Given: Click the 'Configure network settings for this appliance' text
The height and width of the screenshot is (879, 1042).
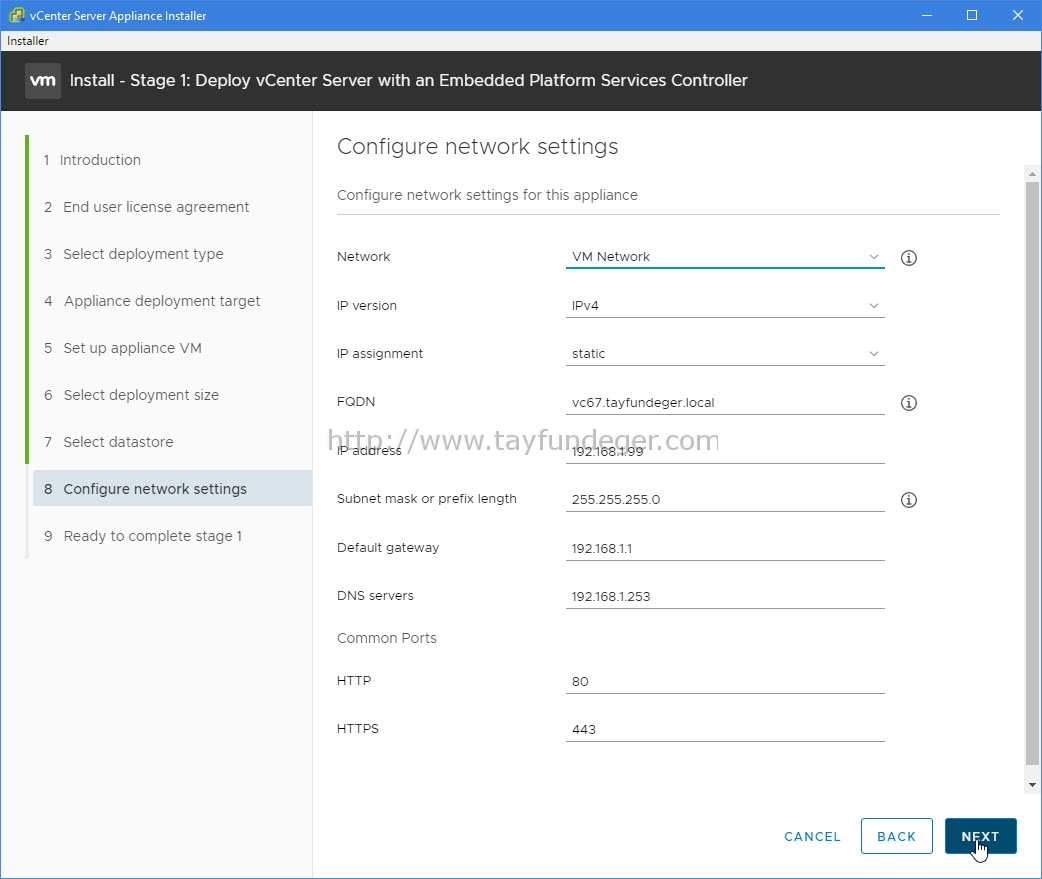Looking at the screenshot, I should (x=487, y=195).
